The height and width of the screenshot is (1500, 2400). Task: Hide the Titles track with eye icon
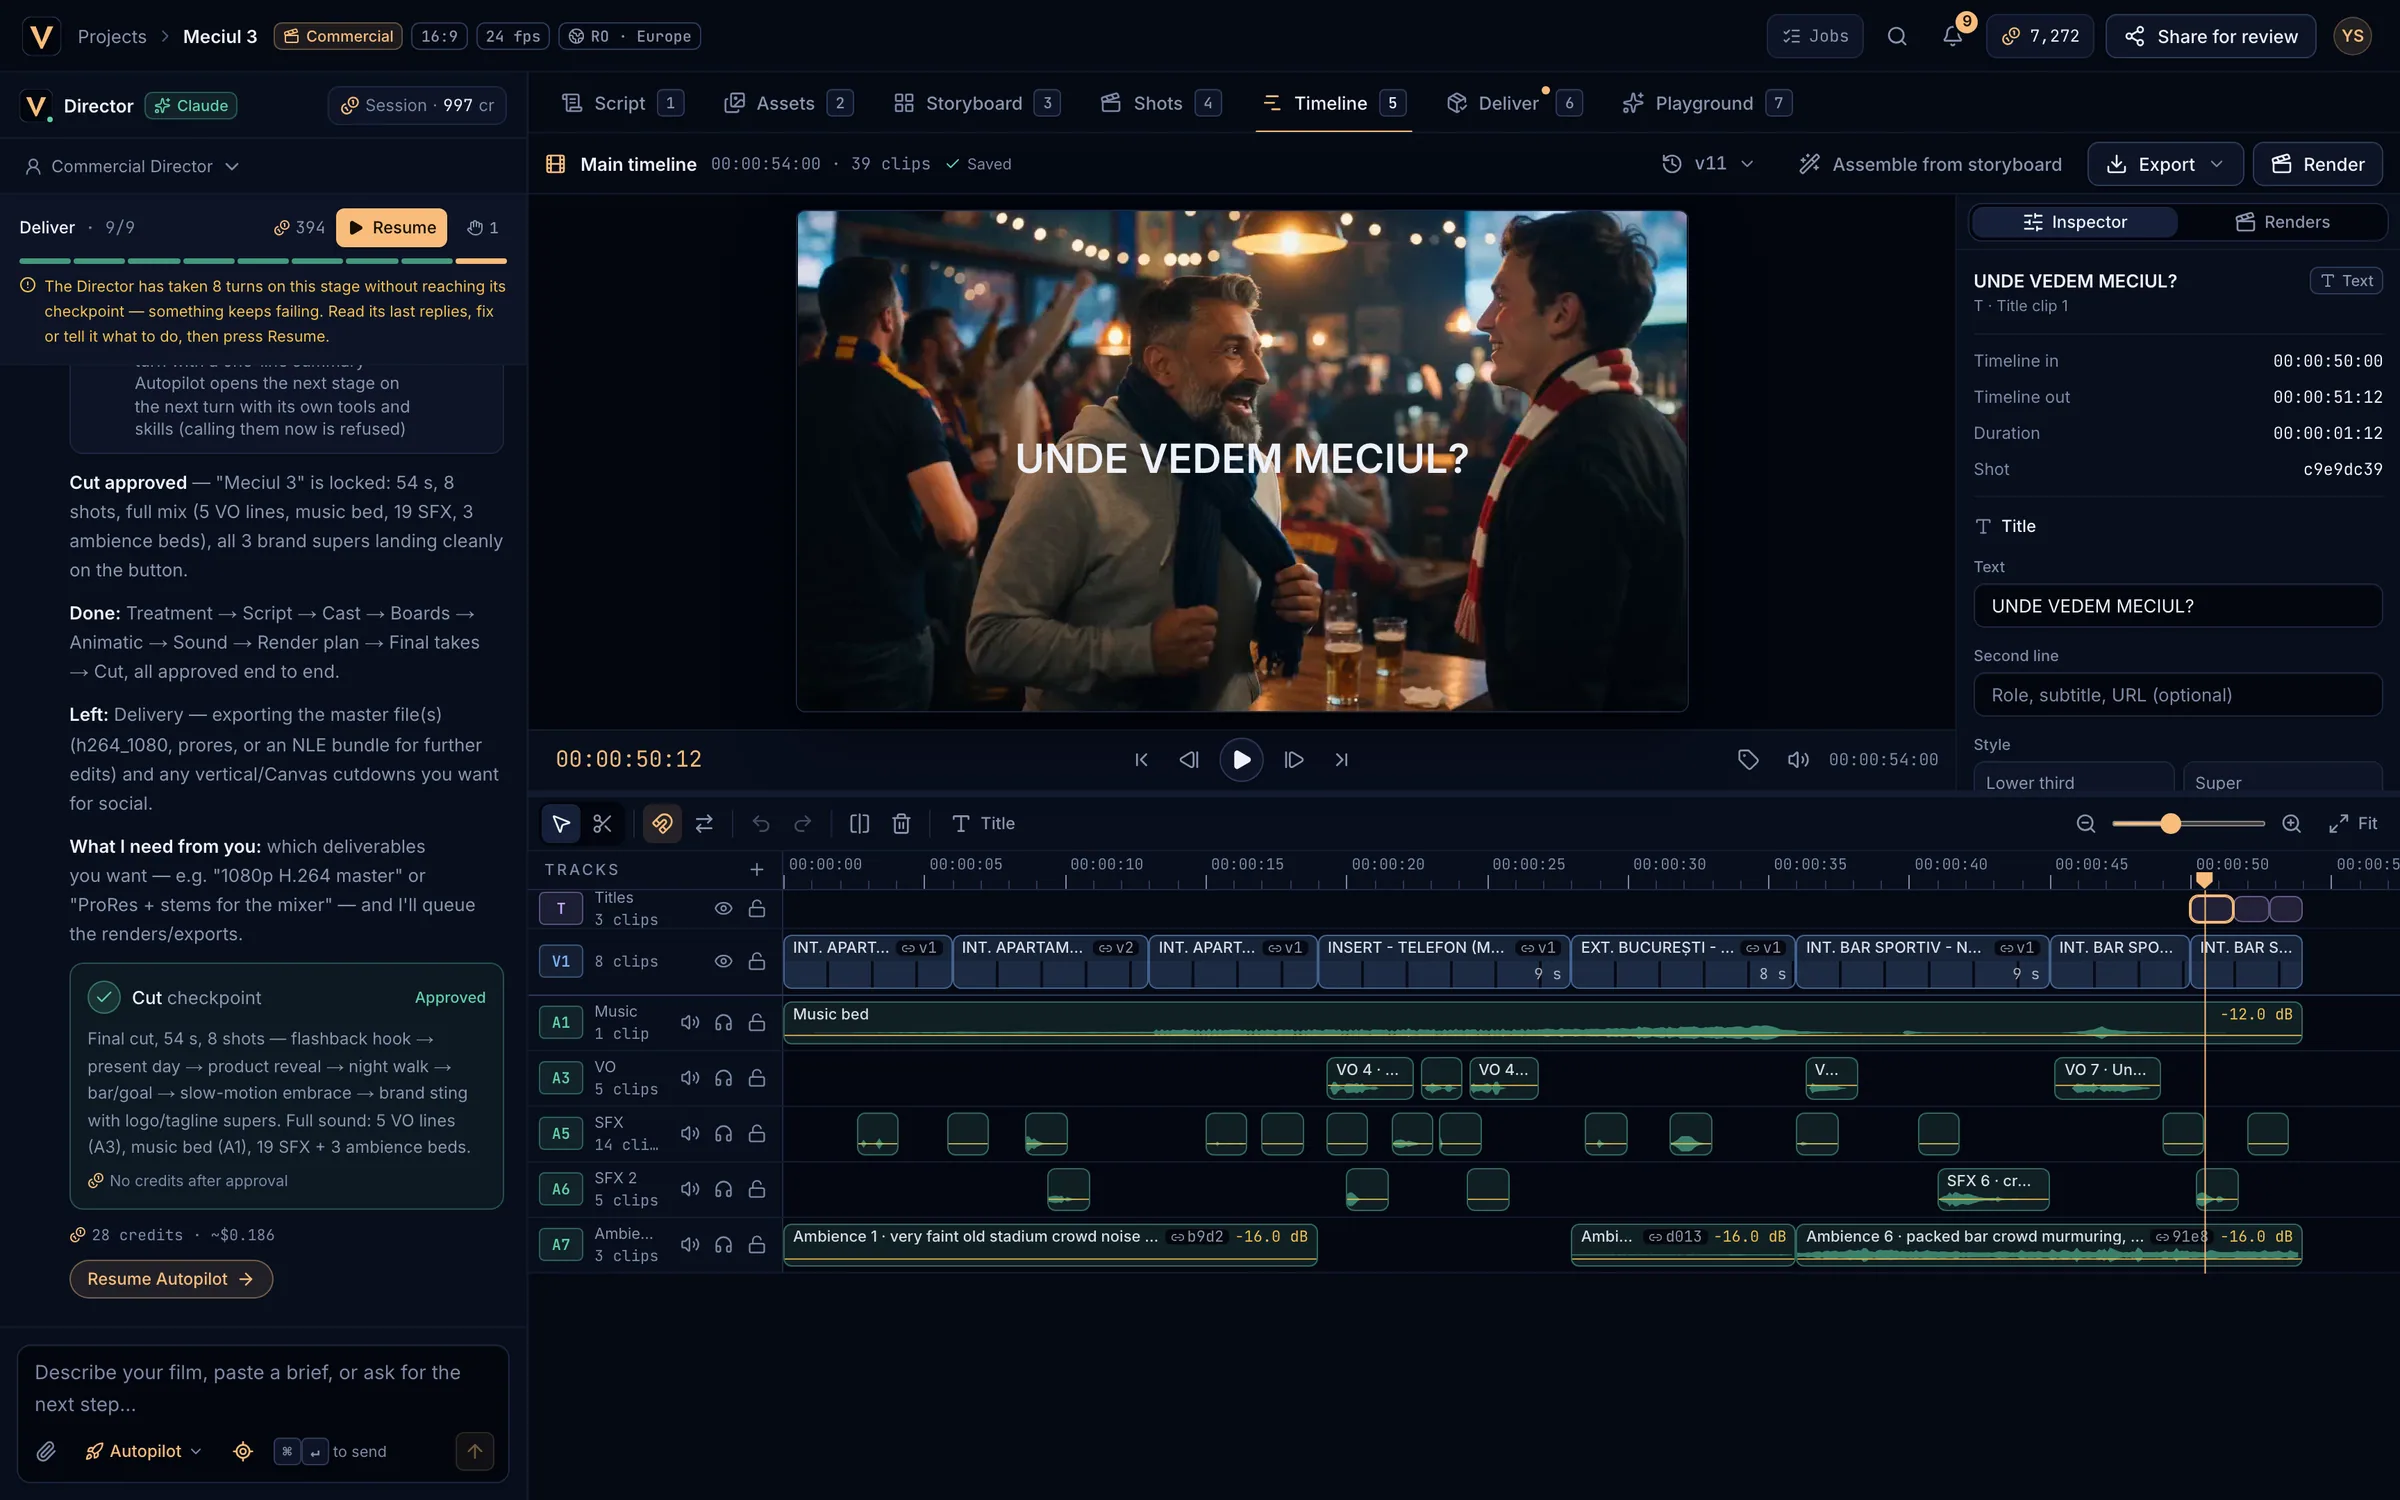pos(724,908)
